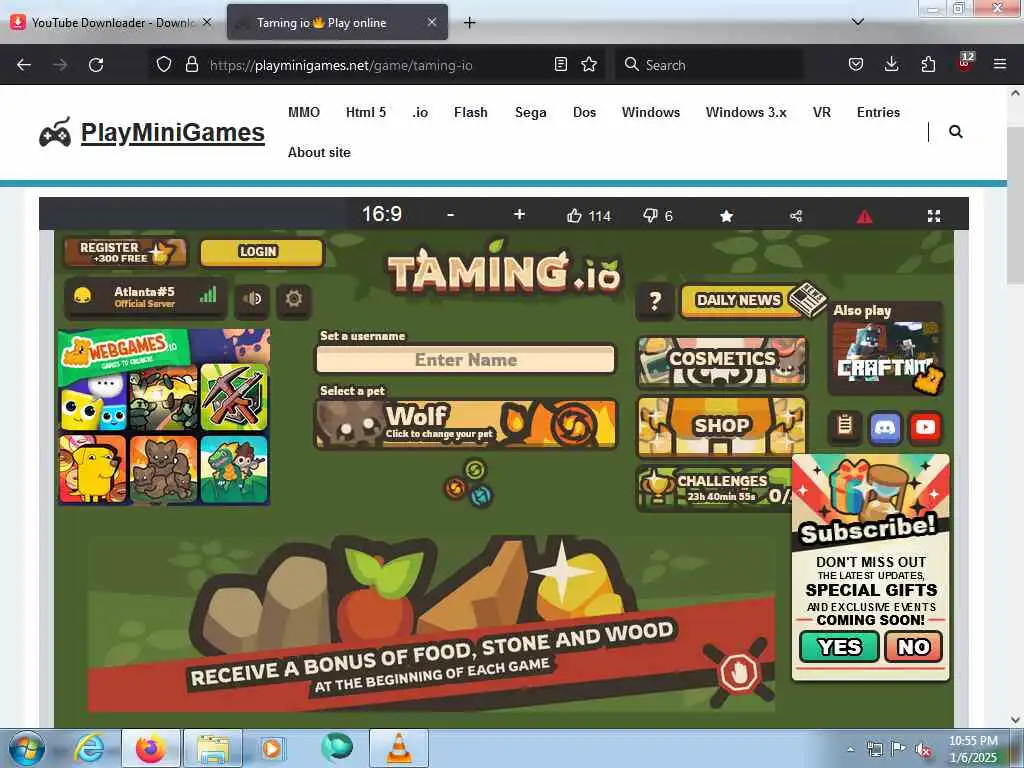Open the .io menu item

pyautogui.click(x=420, y=112)
